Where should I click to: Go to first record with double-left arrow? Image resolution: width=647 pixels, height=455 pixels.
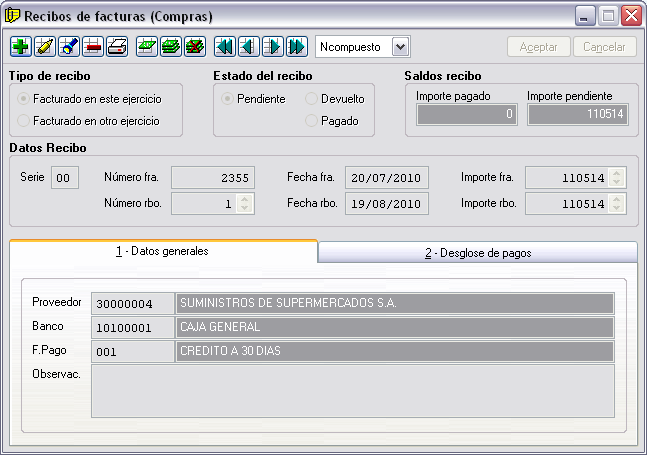224,47
